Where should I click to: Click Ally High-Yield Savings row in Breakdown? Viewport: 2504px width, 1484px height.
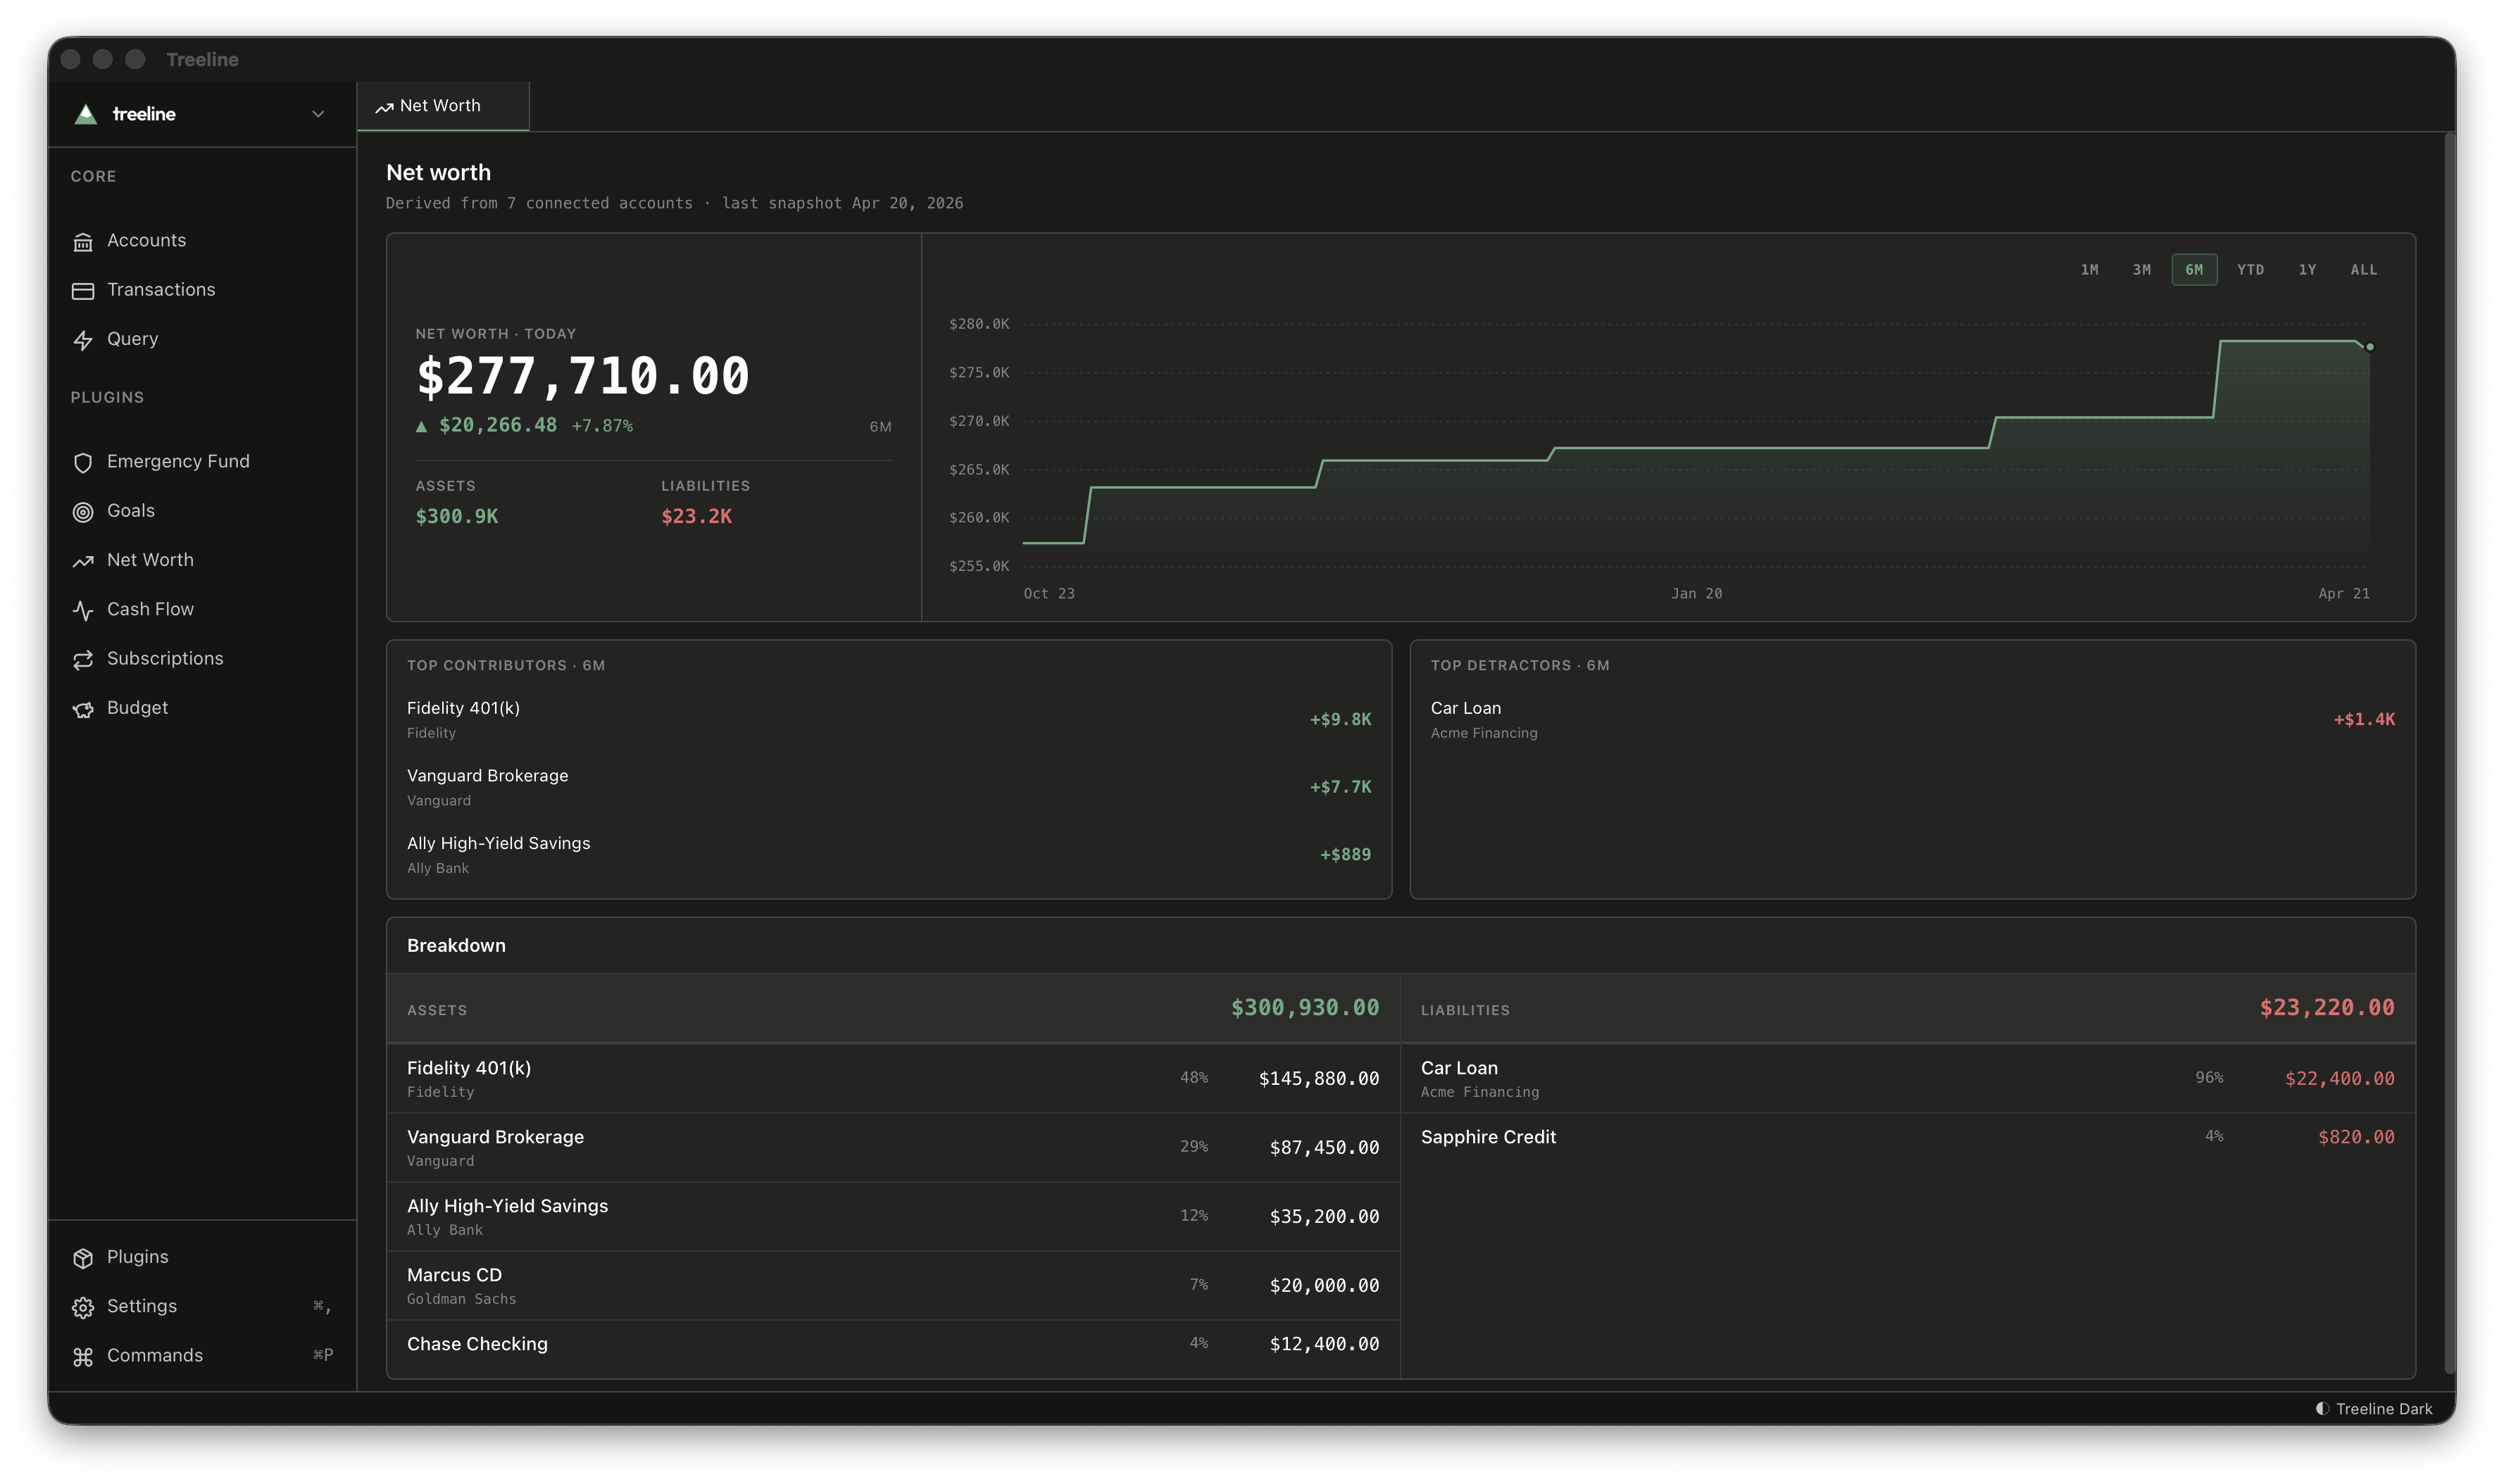[893, 1217]
